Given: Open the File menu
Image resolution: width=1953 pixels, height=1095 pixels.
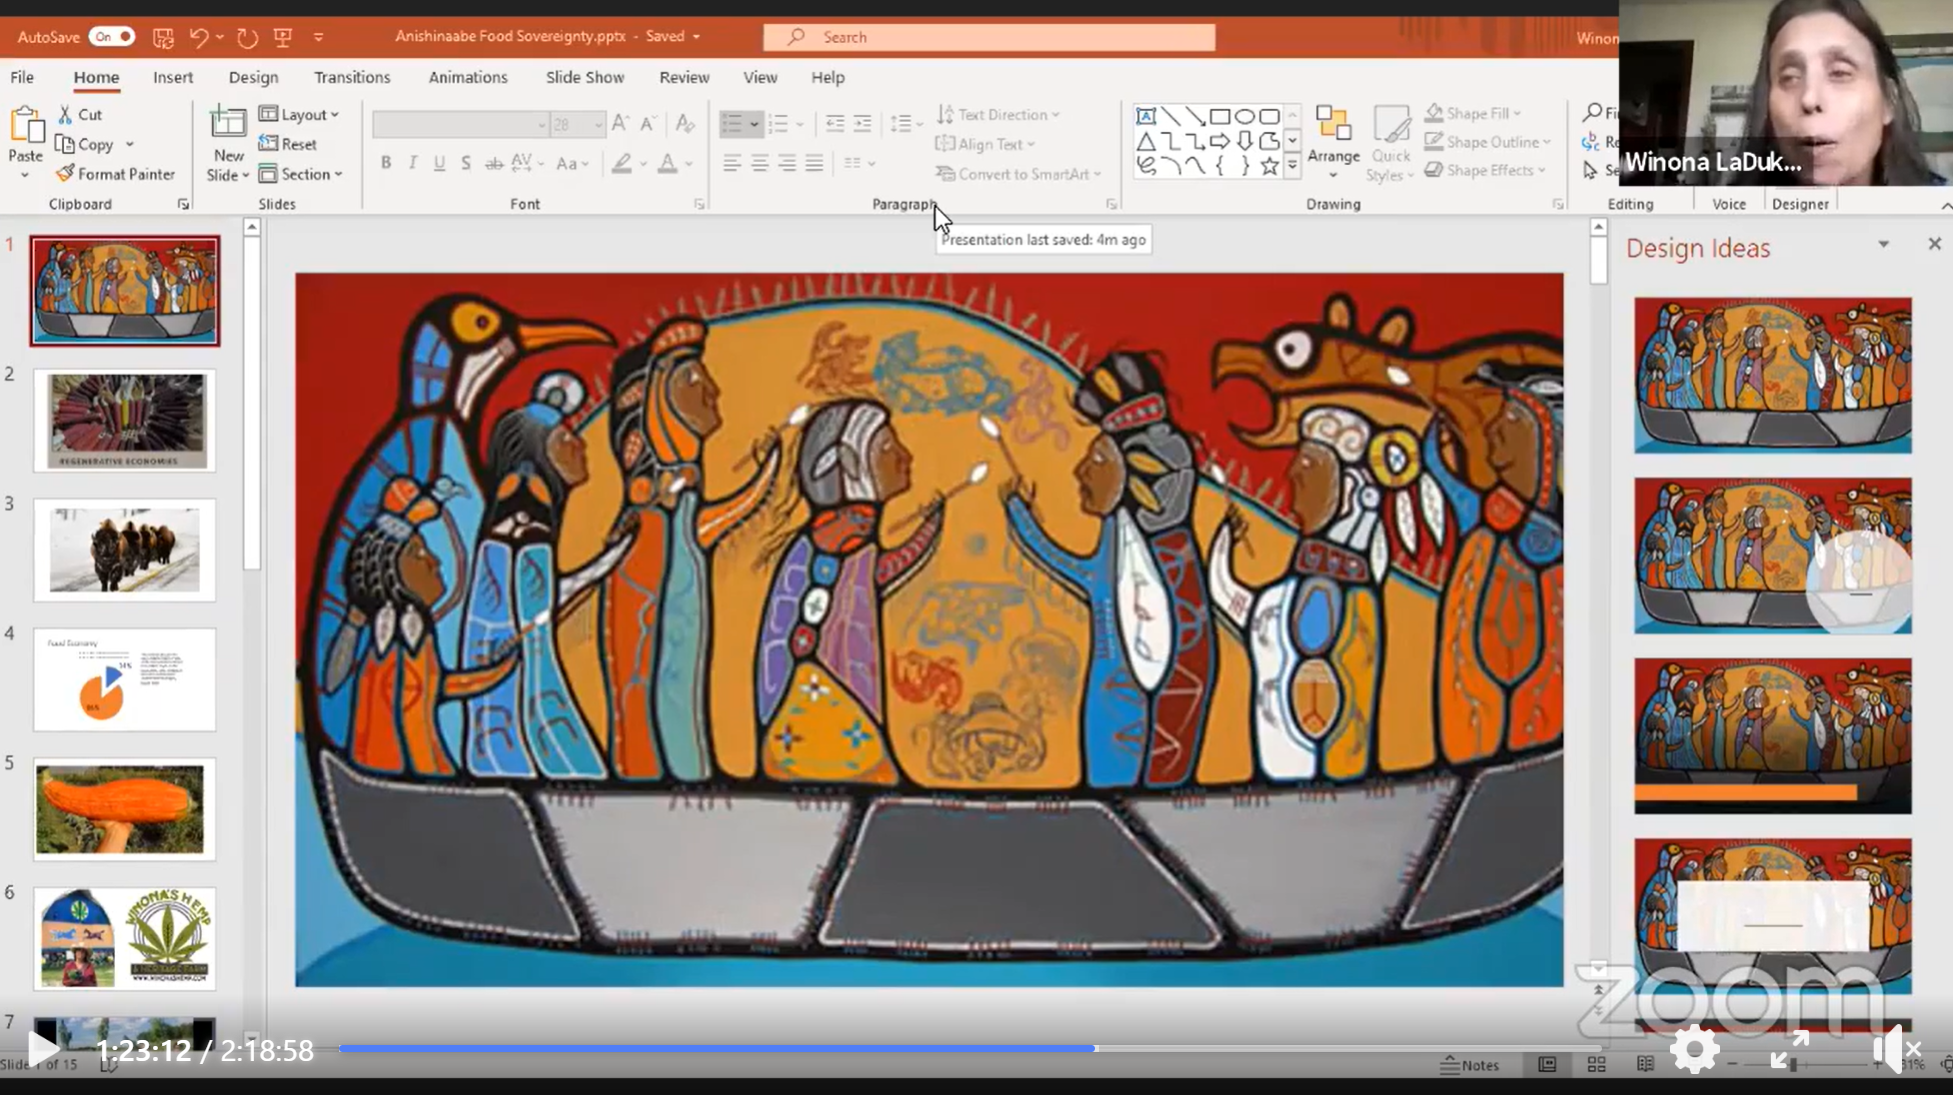Looking at the screenshot, I should coord(22,77).
